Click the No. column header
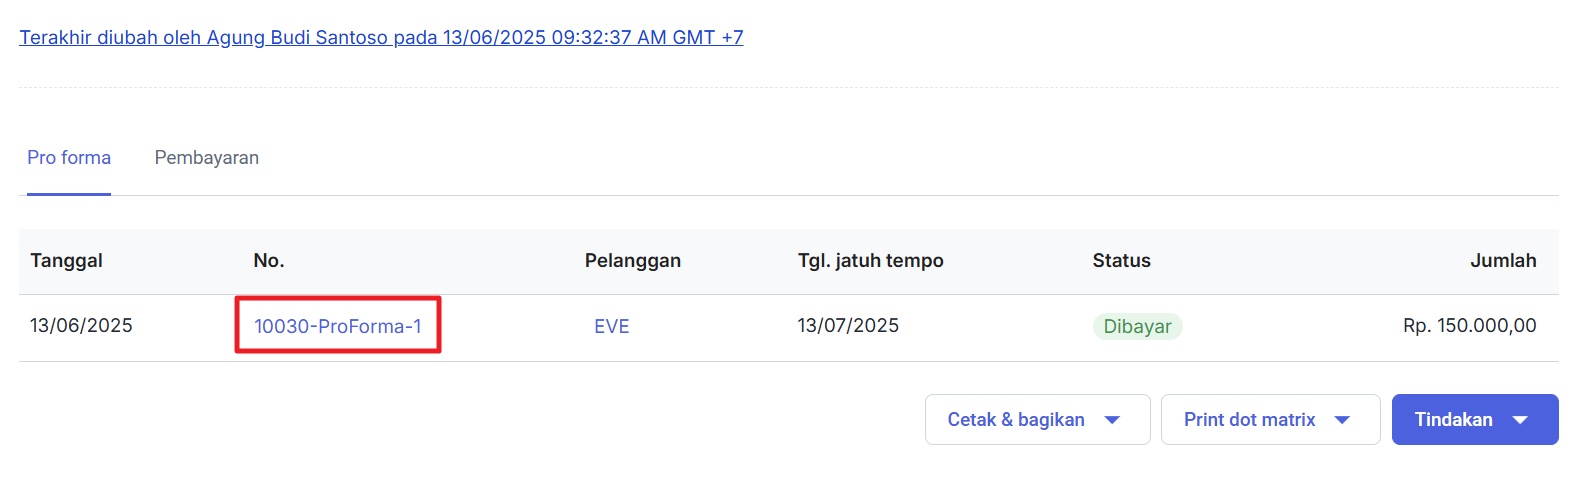The image size is (1583, 481). point(269,261)
